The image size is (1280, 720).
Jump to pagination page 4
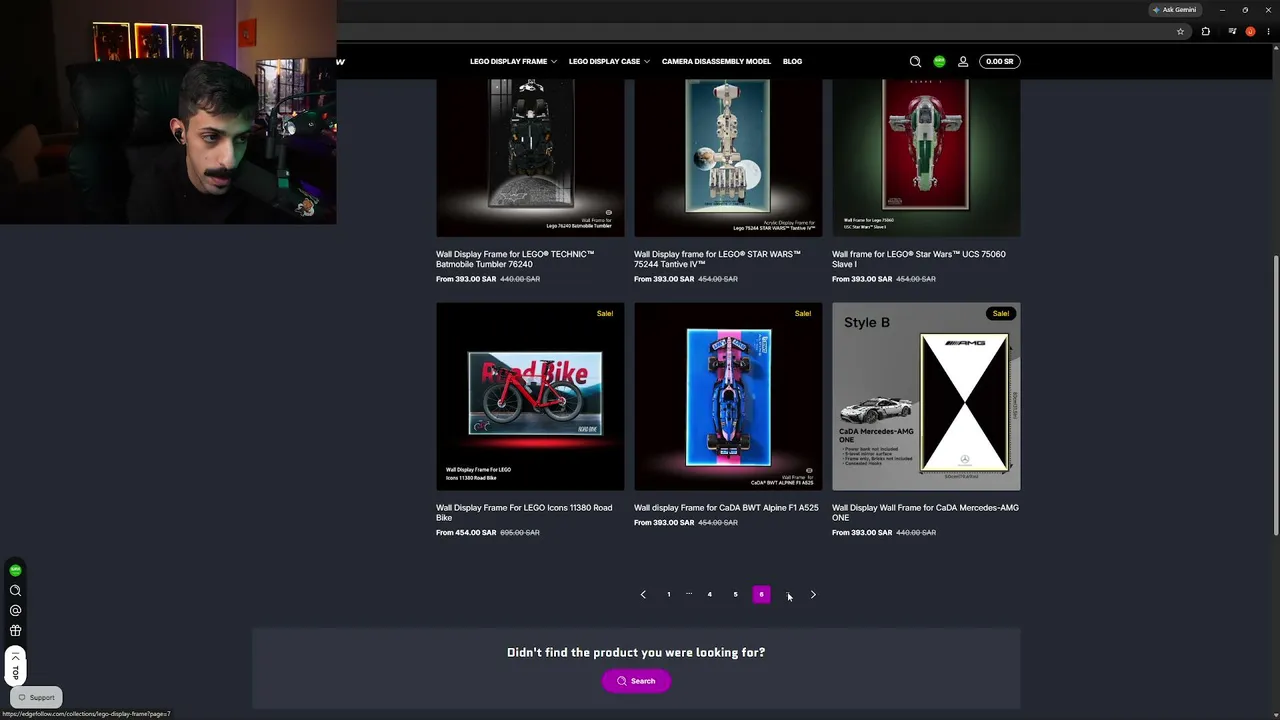[710, 595]
